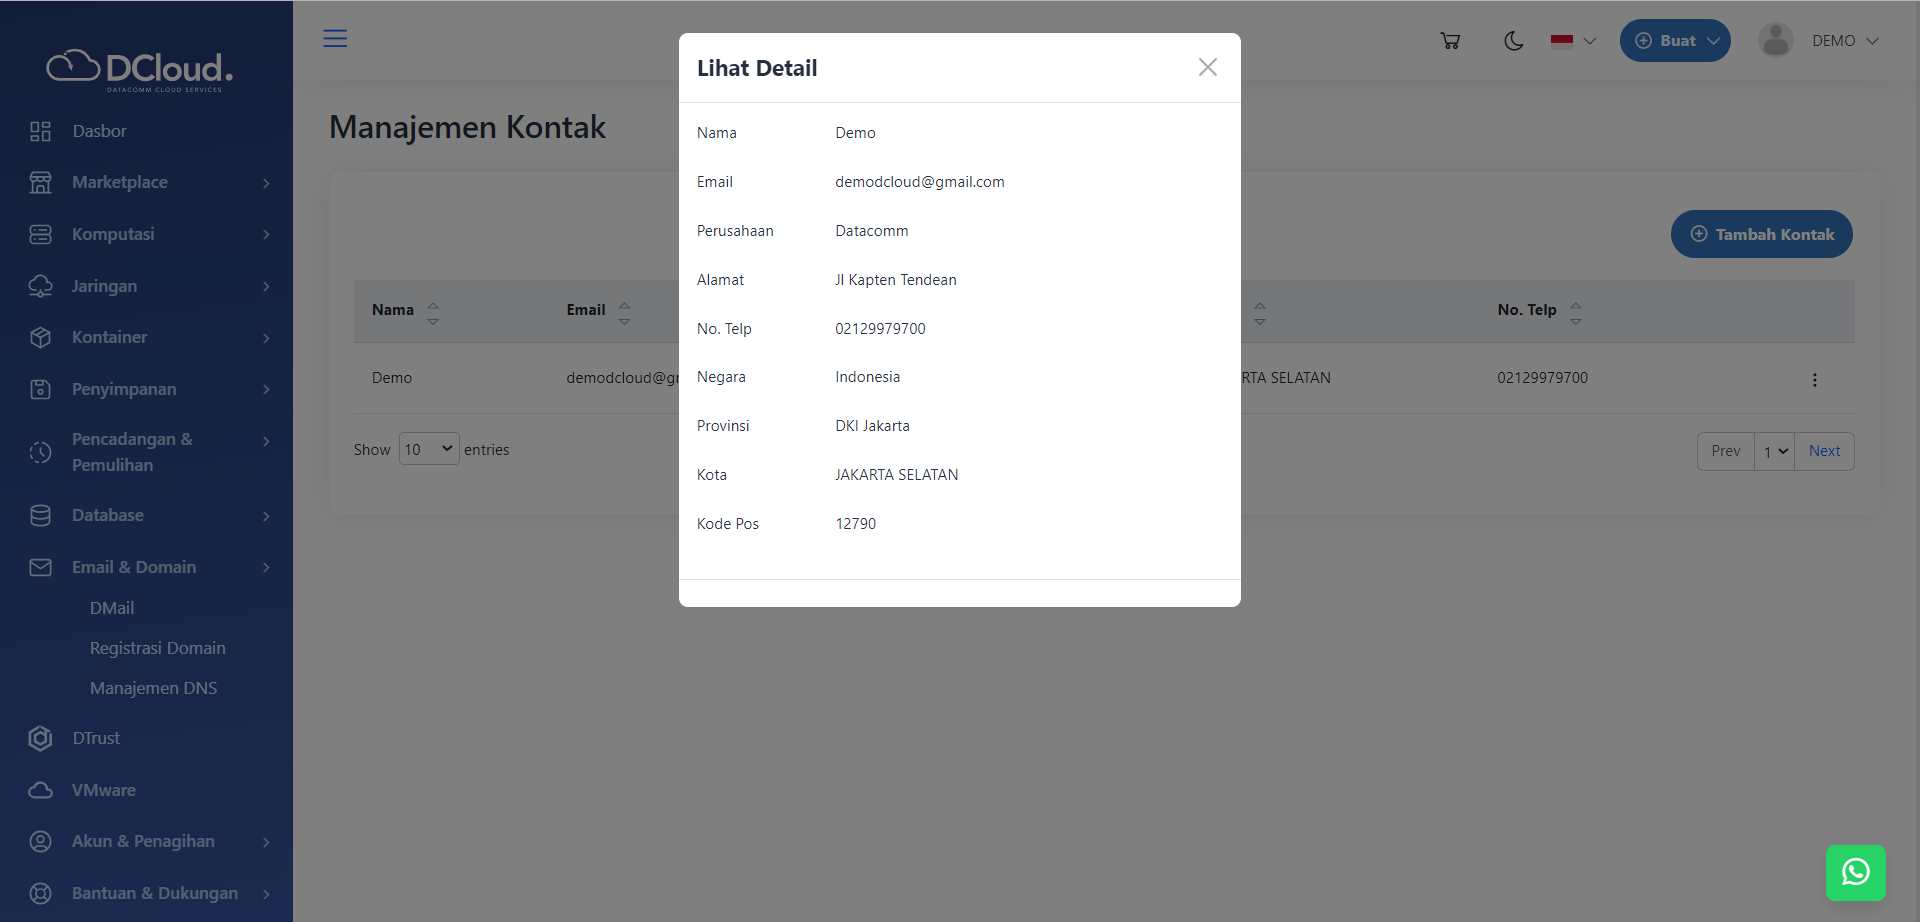1920x922 pixels.
Task: Sort the Nama column ascending
Action: pyautogui.click(x=433, y=303)
